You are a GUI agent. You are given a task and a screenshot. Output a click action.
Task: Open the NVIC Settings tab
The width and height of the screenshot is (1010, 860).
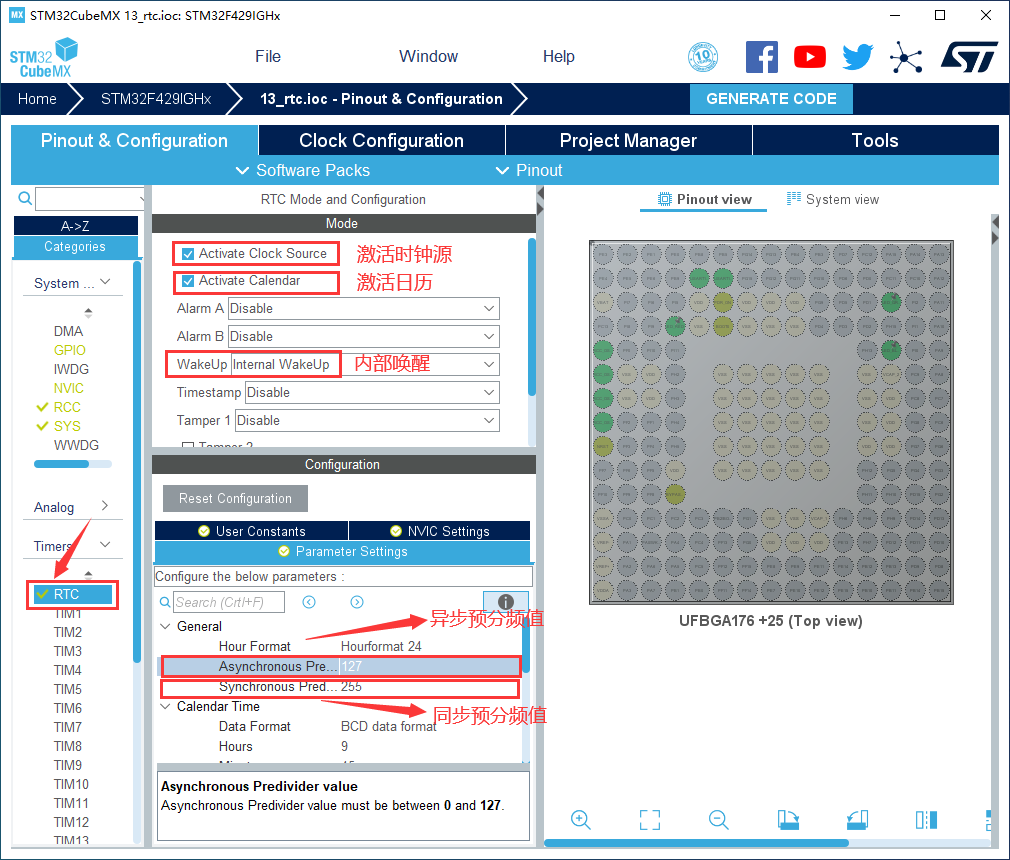click(439, 531)
